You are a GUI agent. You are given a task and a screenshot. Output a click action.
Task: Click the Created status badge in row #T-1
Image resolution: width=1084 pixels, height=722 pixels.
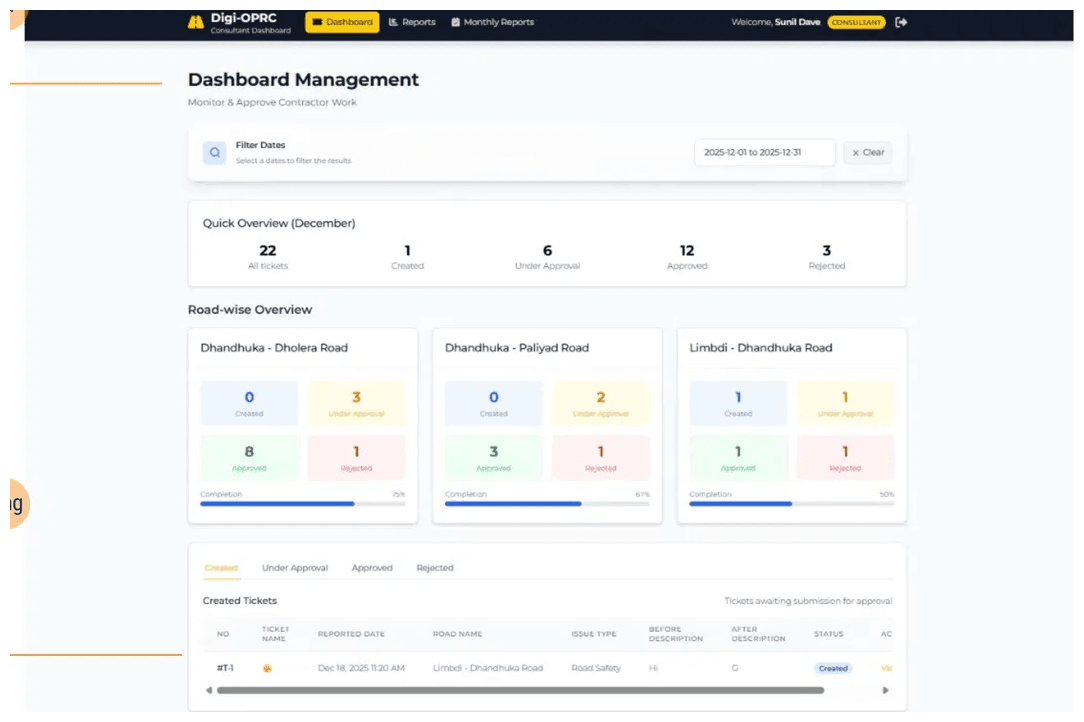click(833, 668)
